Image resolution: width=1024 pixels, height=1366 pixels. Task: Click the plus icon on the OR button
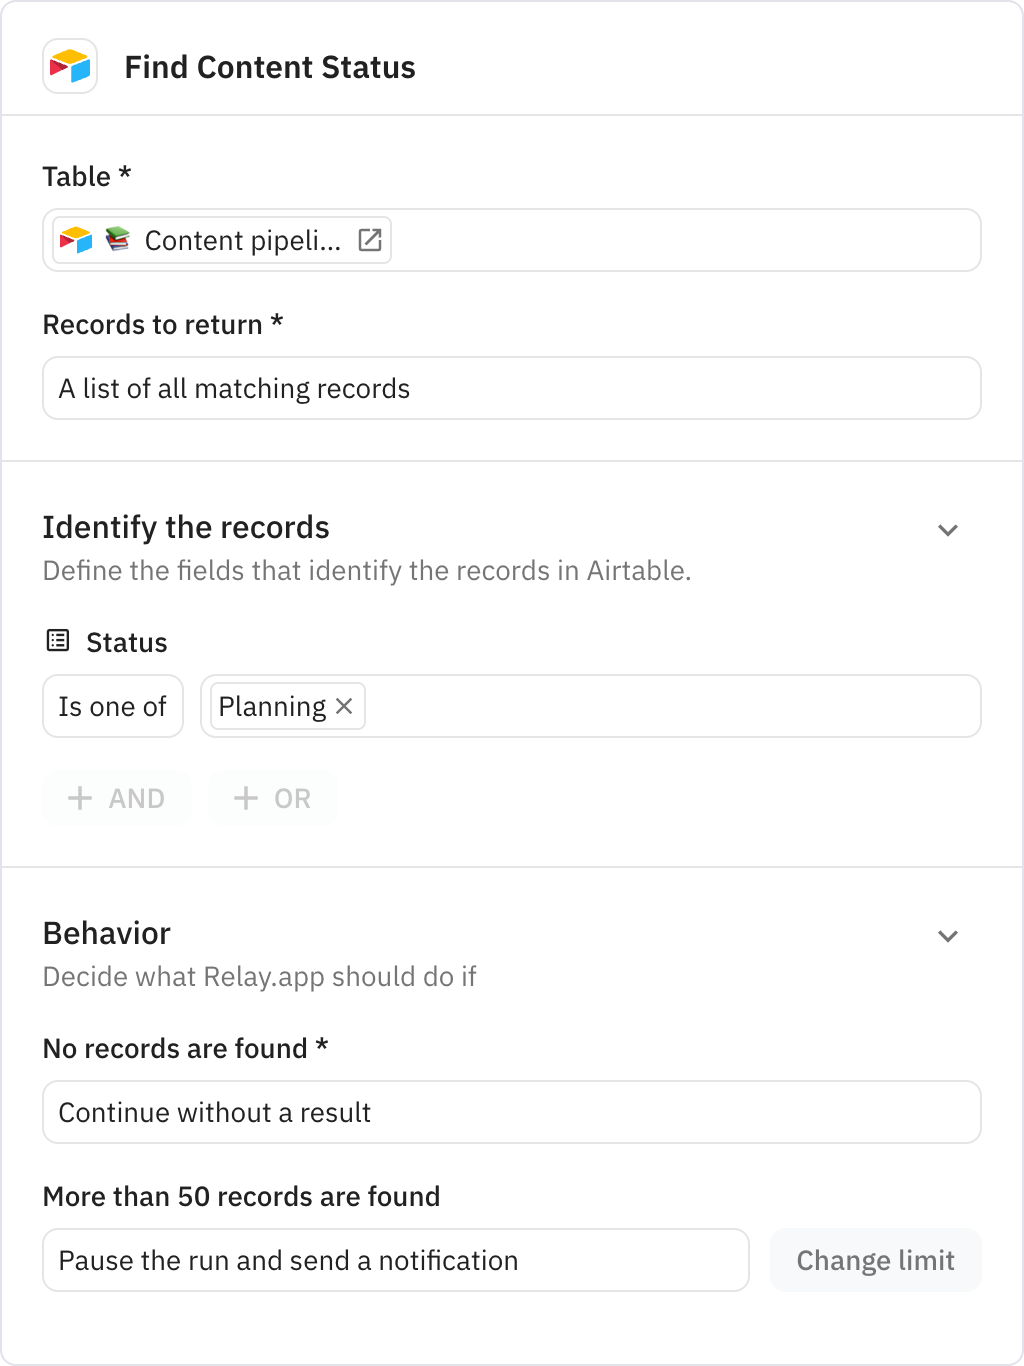tap(245, 798)
